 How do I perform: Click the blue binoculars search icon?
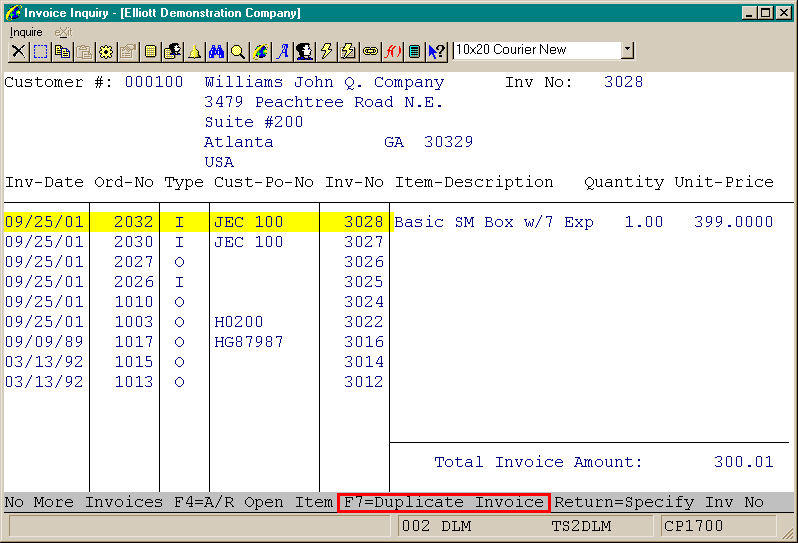coord(216,51)
